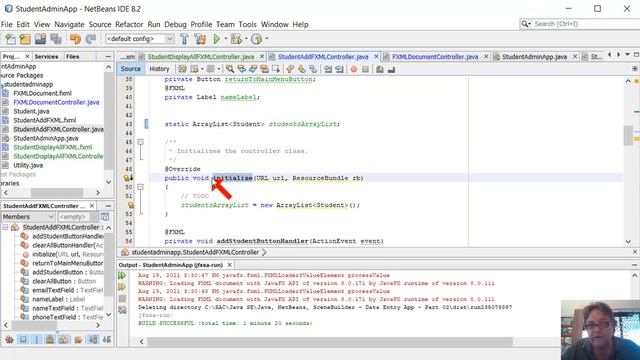This screenshot has height=360, width=640.
Task: Open the File menu
Action: tap(7, 24)
